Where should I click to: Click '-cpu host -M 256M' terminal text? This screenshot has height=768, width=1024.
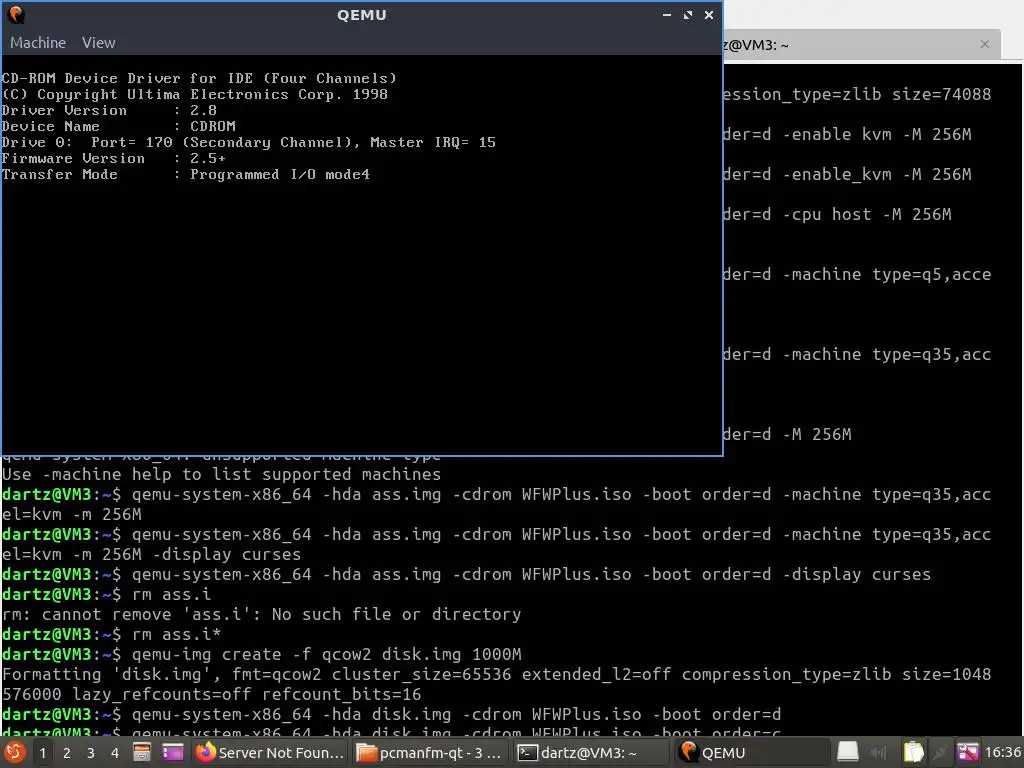click(867, 214)
